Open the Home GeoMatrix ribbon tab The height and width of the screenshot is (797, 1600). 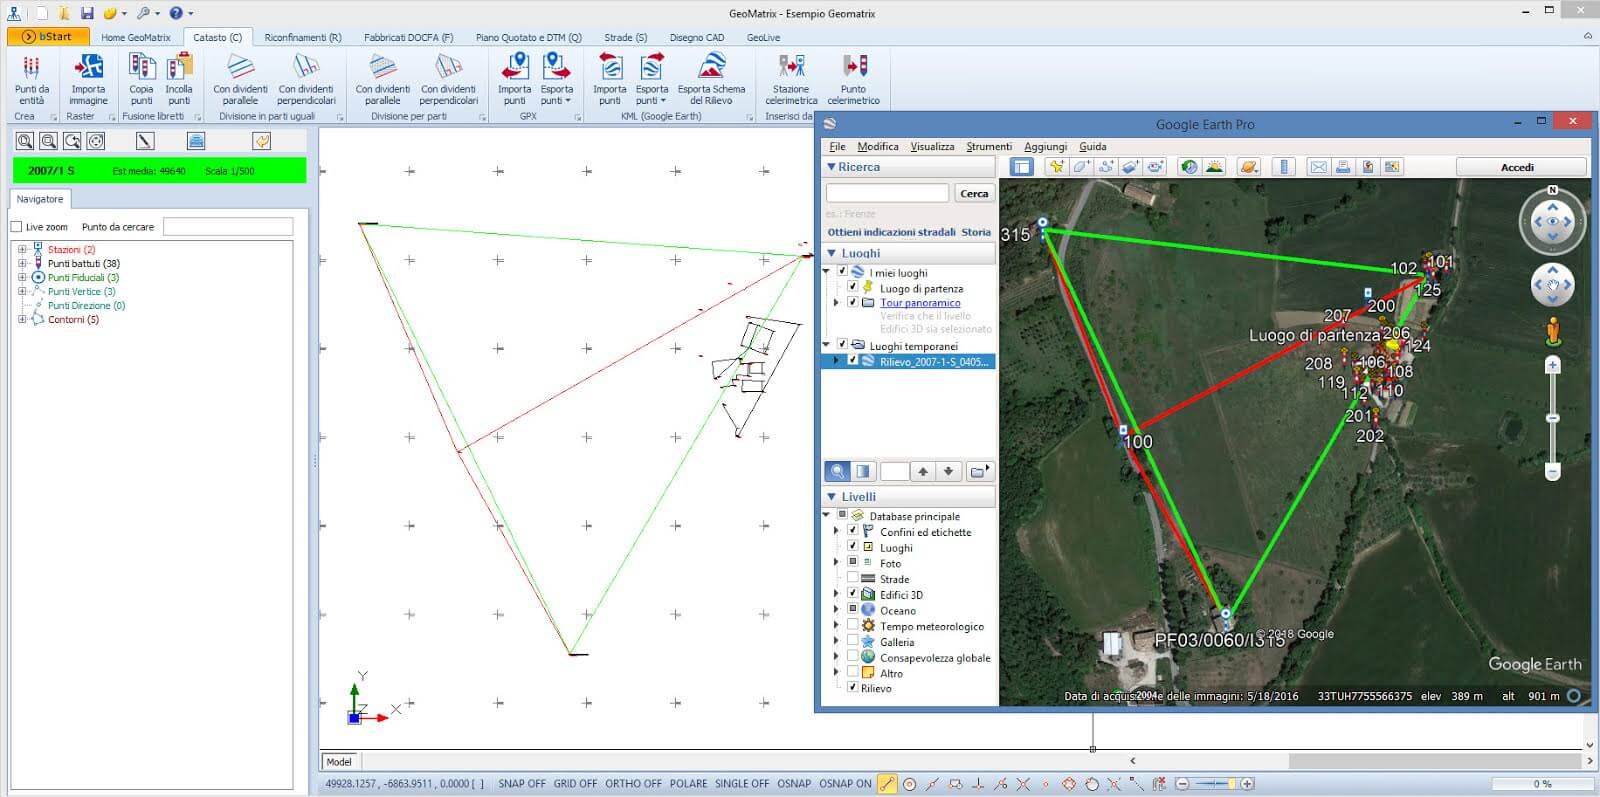click(136, 37)
